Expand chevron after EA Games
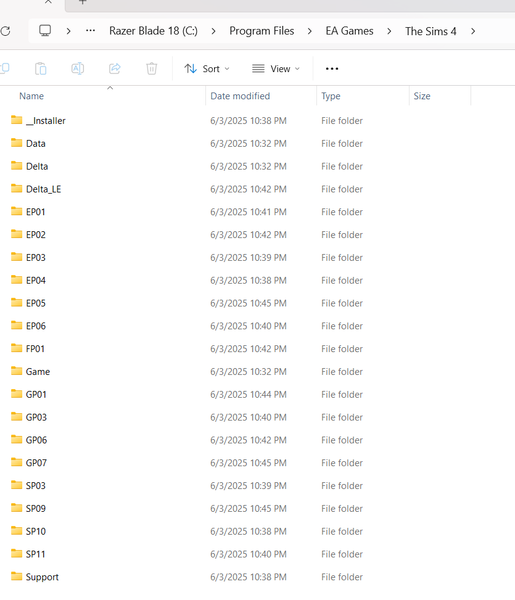515x600 pixels. coord(389,31)
